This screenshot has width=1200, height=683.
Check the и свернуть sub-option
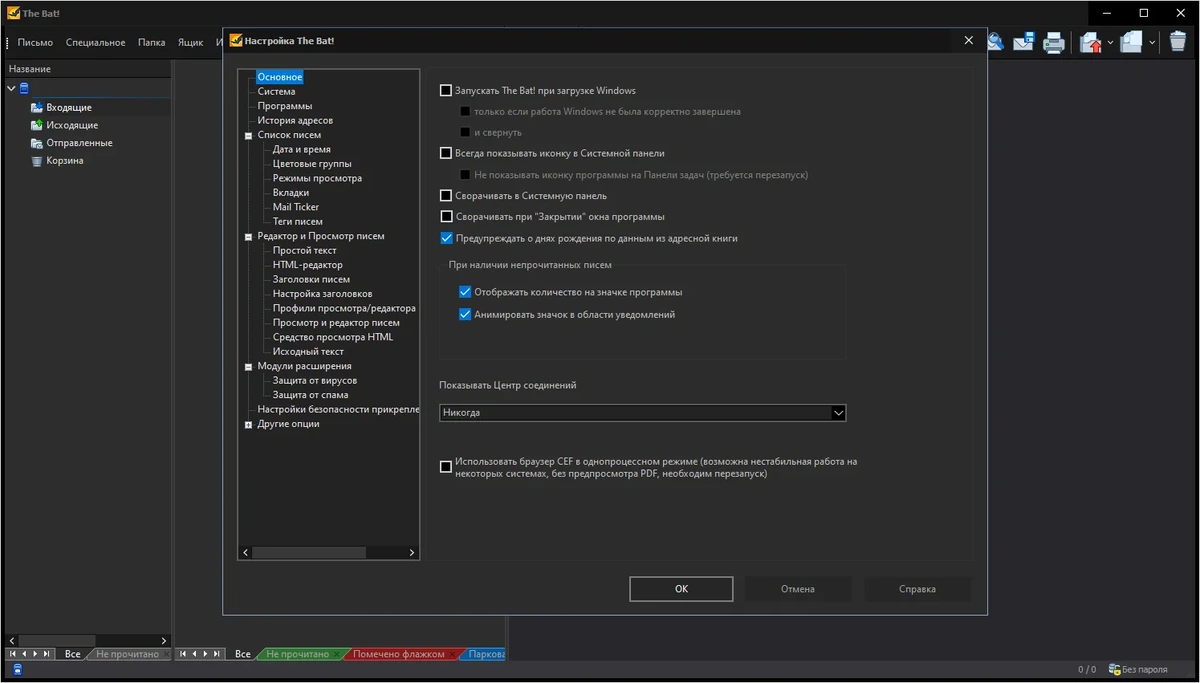465,133
